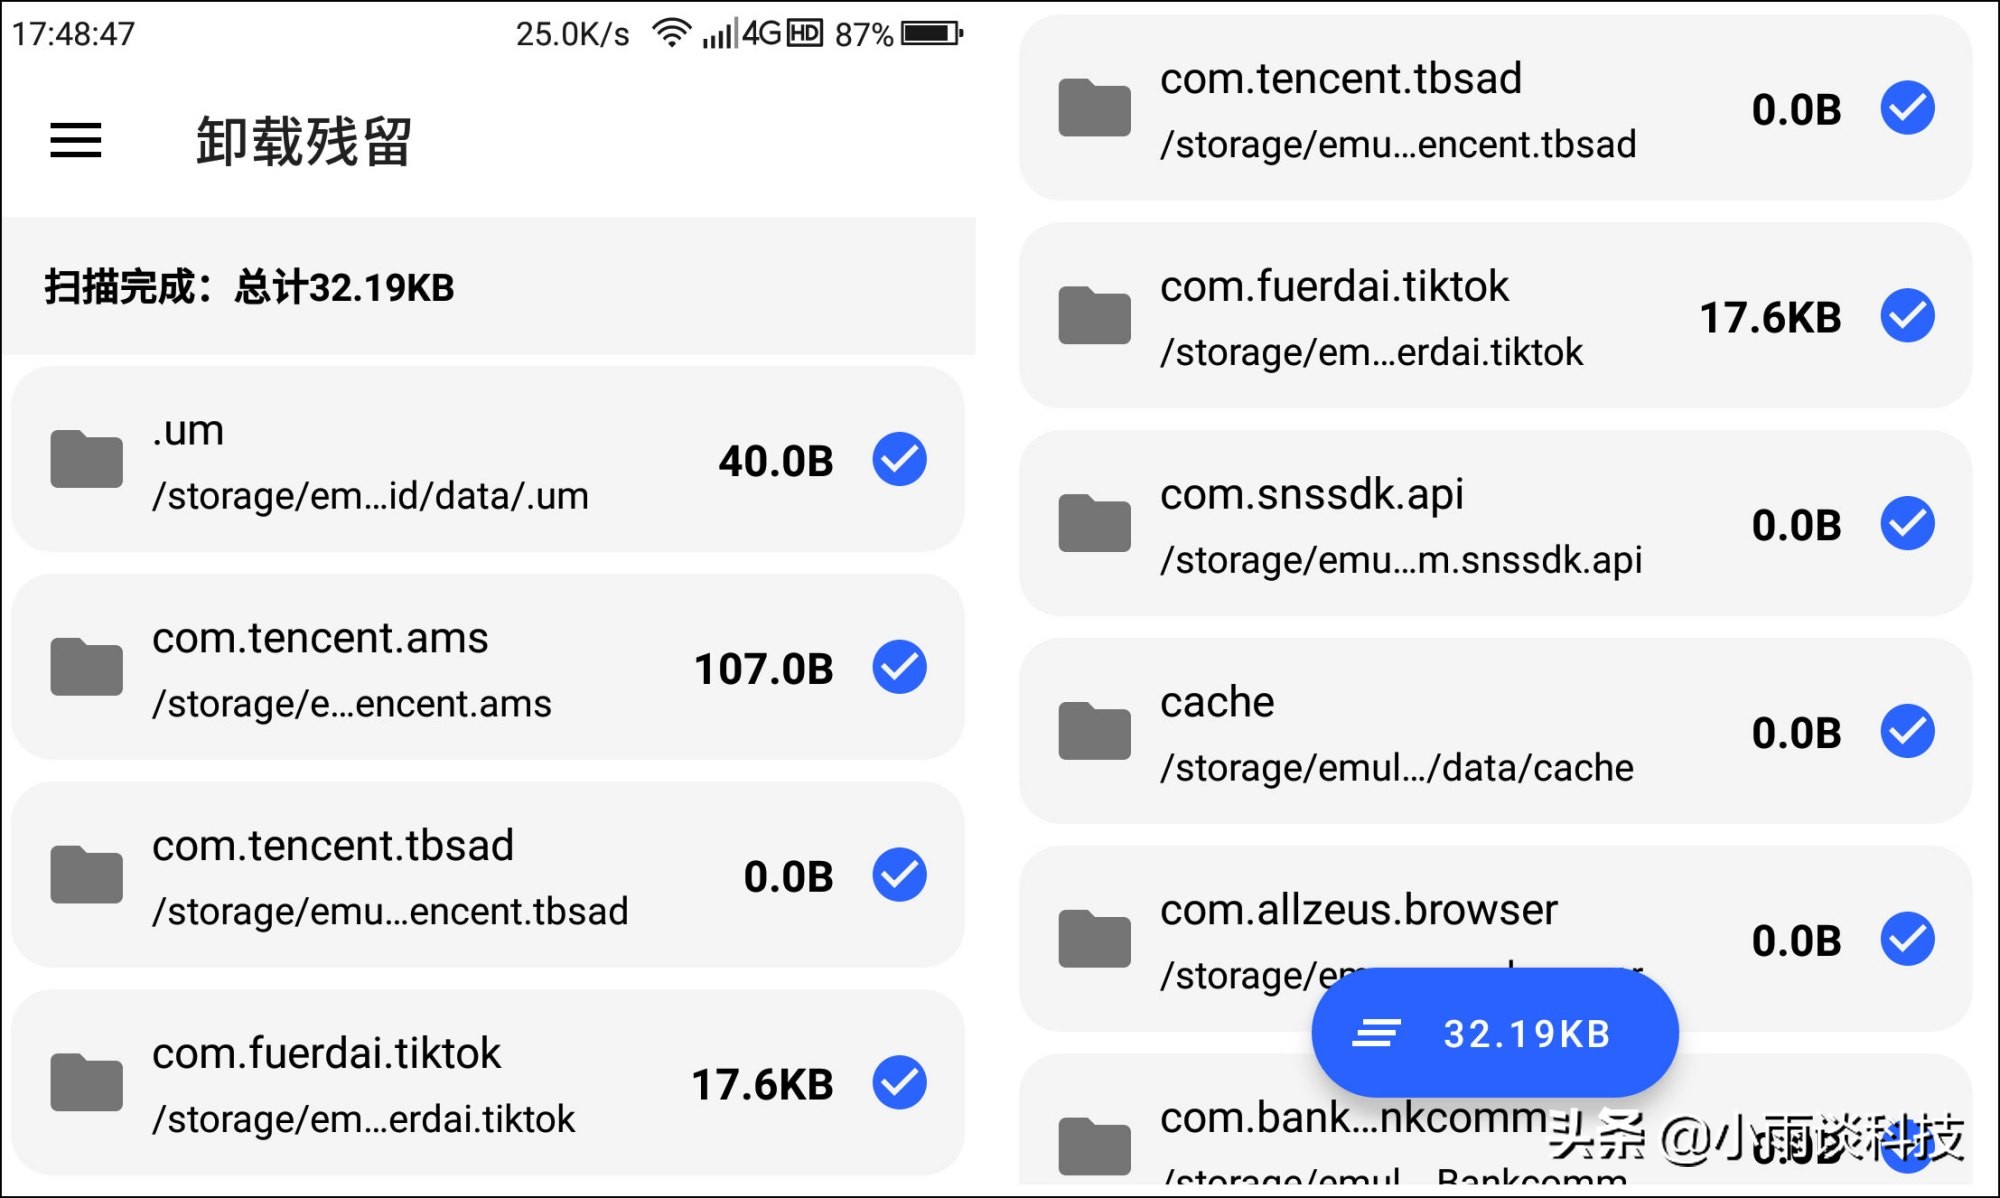Click the folder icon beside .um
2000x1198 pixels.
click(87, 460)
